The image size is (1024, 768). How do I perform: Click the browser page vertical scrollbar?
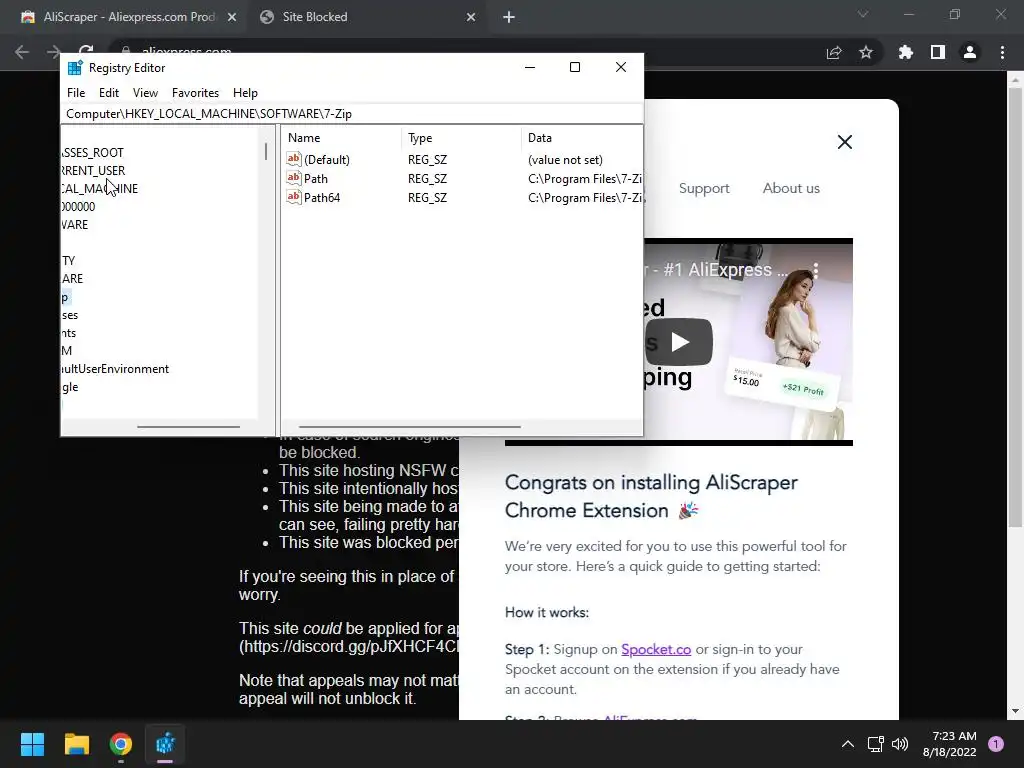click(1015, 307)
